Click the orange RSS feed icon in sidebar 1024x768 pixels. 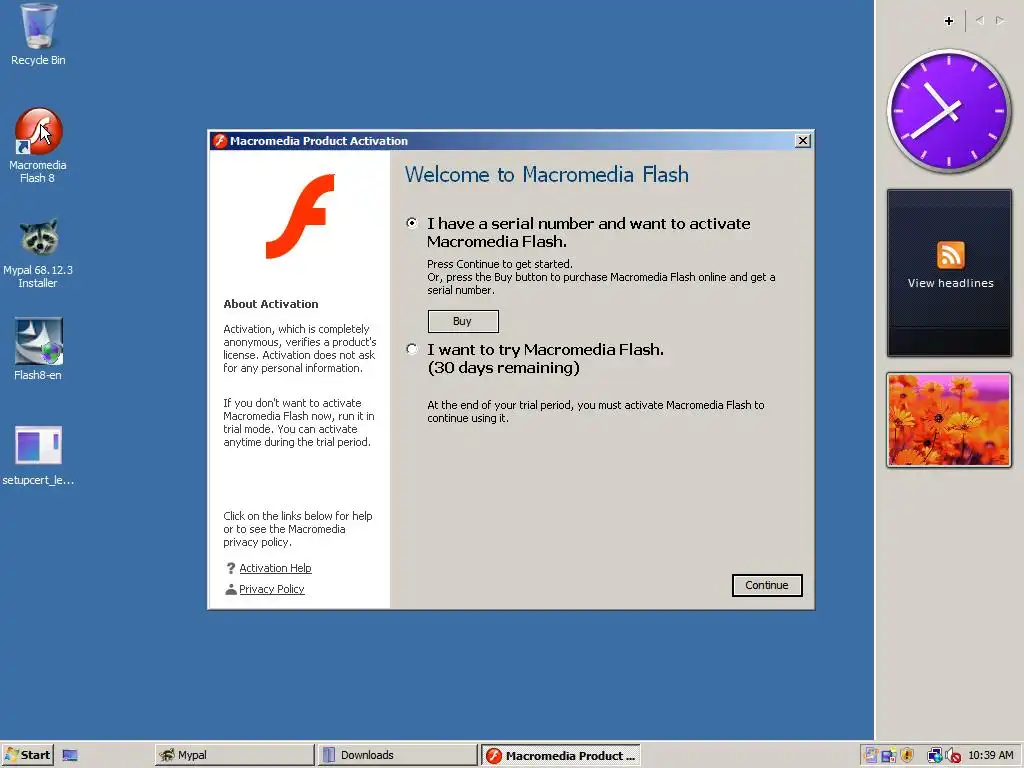tap(950, 255)
